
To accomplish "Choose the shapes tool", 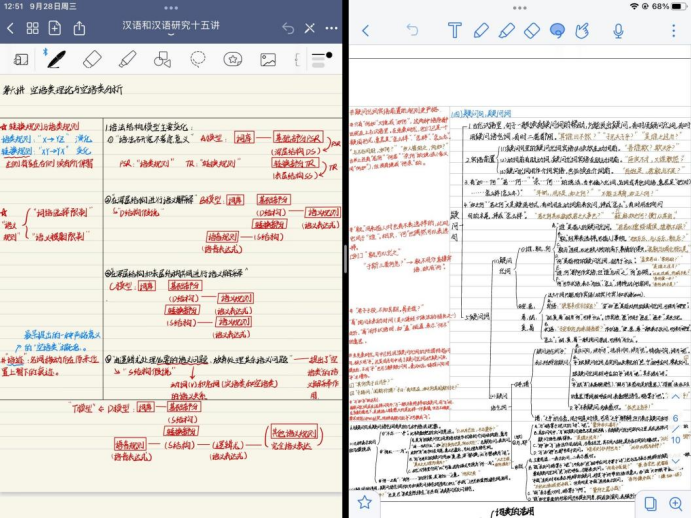I will (x=162, y=59).
